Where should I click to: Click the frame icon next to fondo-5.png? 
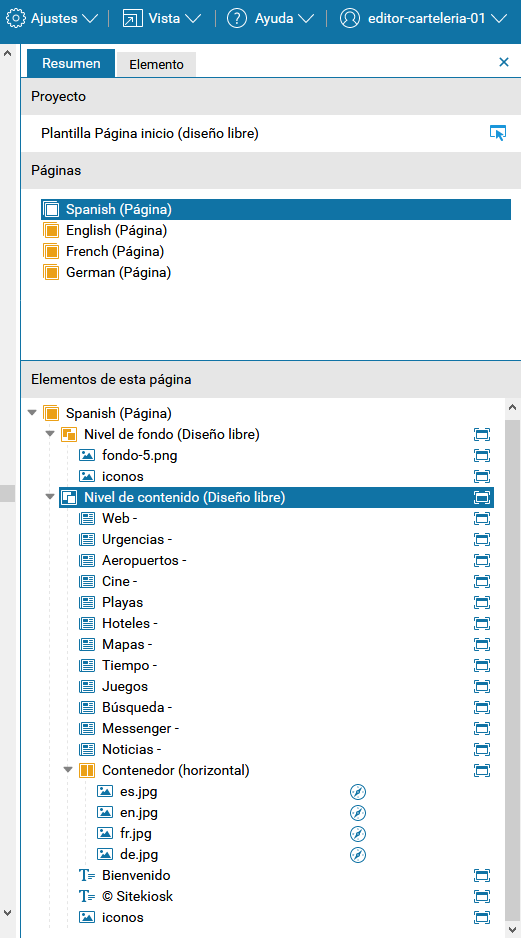click(482, 455)
